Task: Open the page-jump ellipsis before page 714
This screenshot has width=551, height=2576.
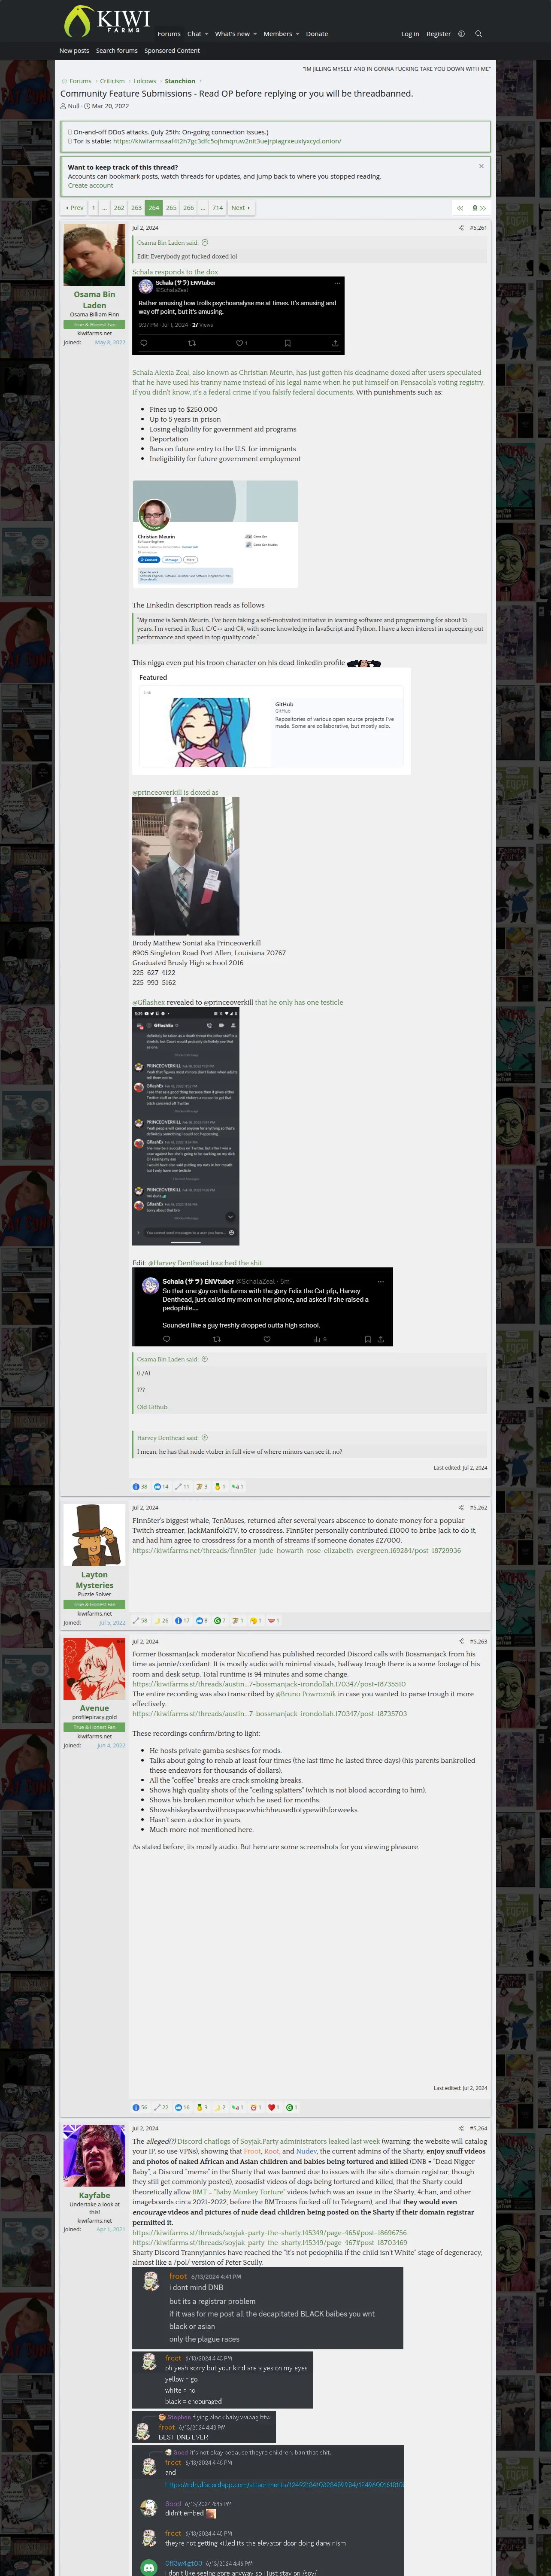Action: click(x=202, y=208)
